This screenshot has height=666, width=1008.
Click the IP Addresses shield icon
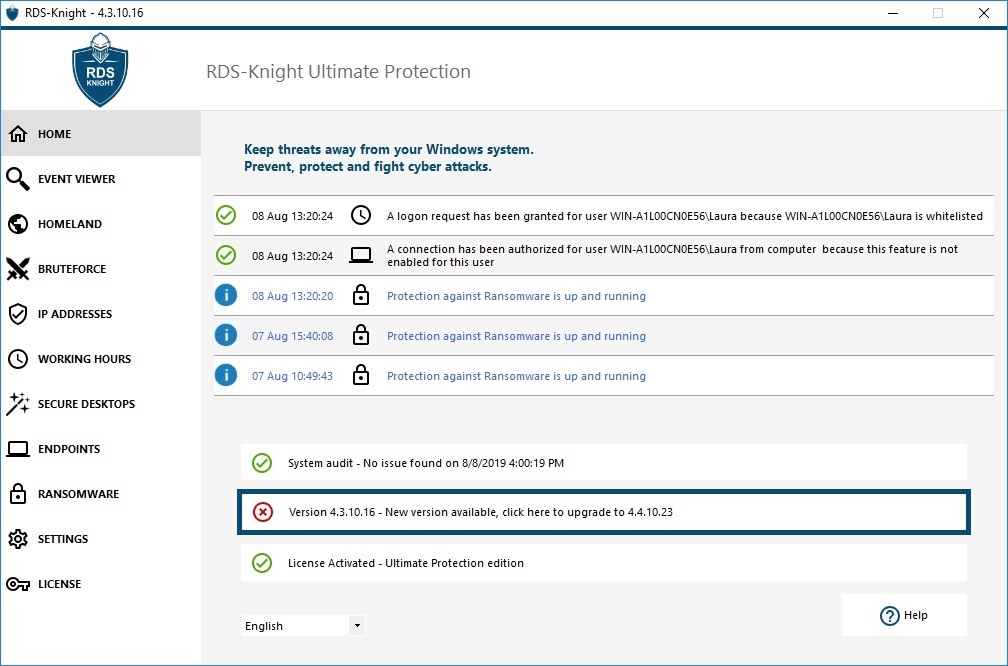[x=18, y=314]
